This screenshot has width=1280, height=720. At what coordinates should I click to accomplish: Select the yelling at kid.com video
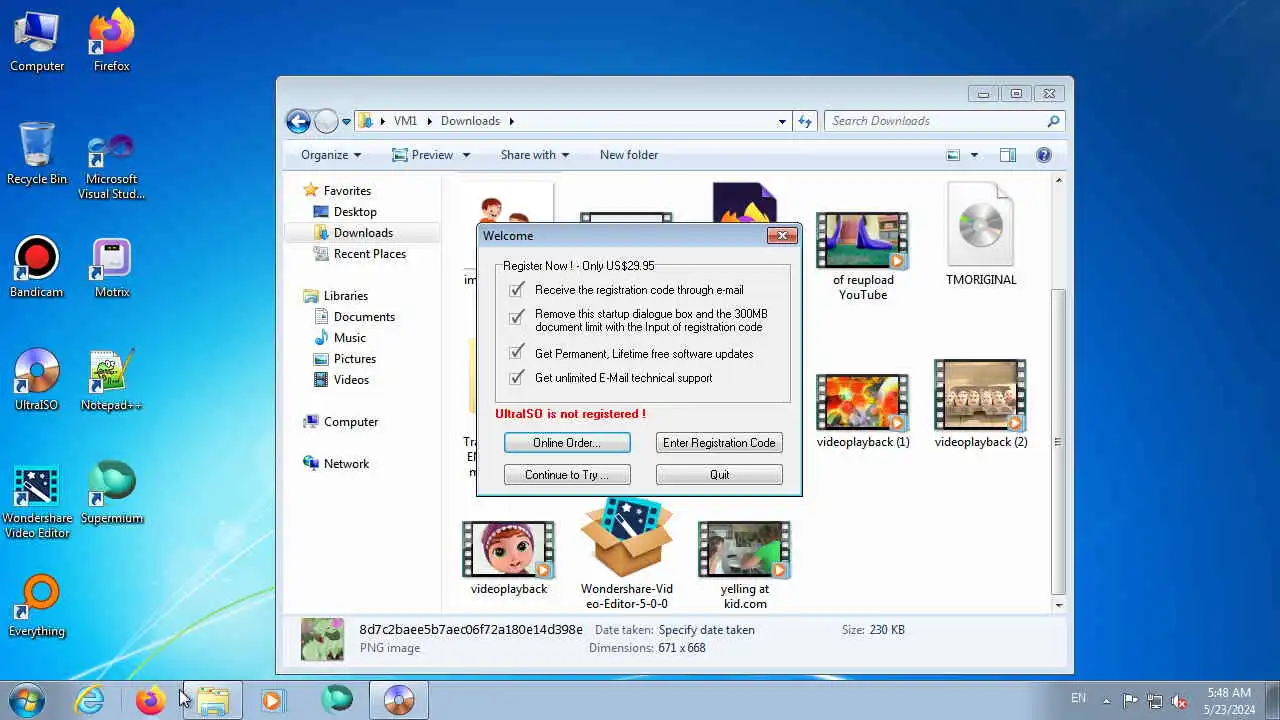745,565
